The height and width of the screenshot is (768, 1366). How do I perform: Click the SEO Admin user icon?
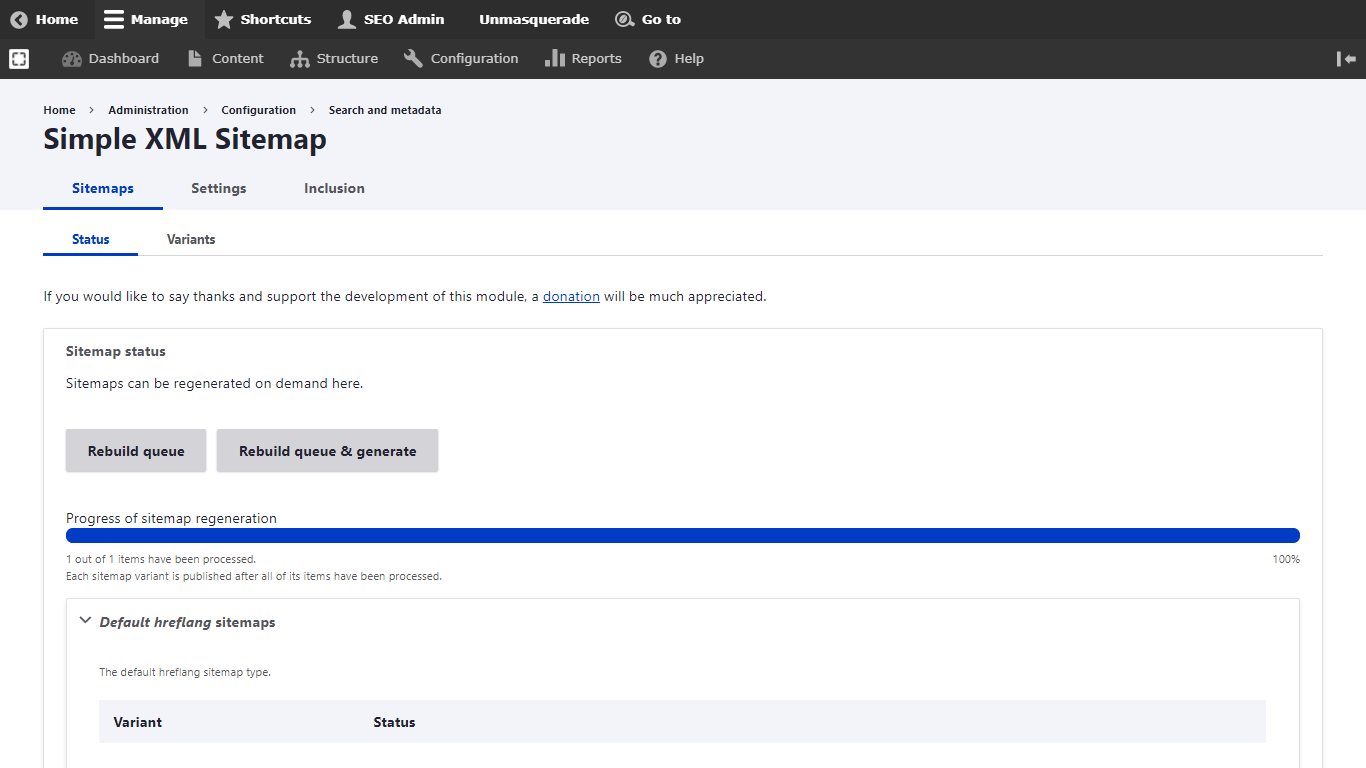(x=347, y=19)
